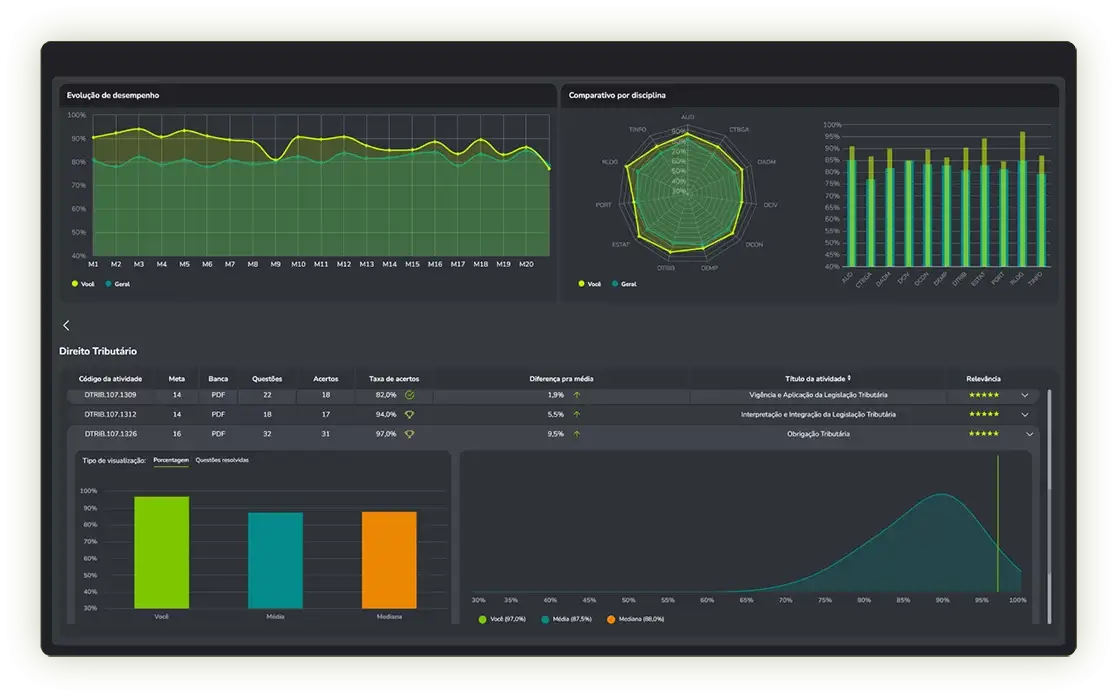The width and height of the screenshot is (1117, 696).
Task: Open activity Vigência e Aplicação da Legislação Tributária
Action: click(x=817, y=395)
